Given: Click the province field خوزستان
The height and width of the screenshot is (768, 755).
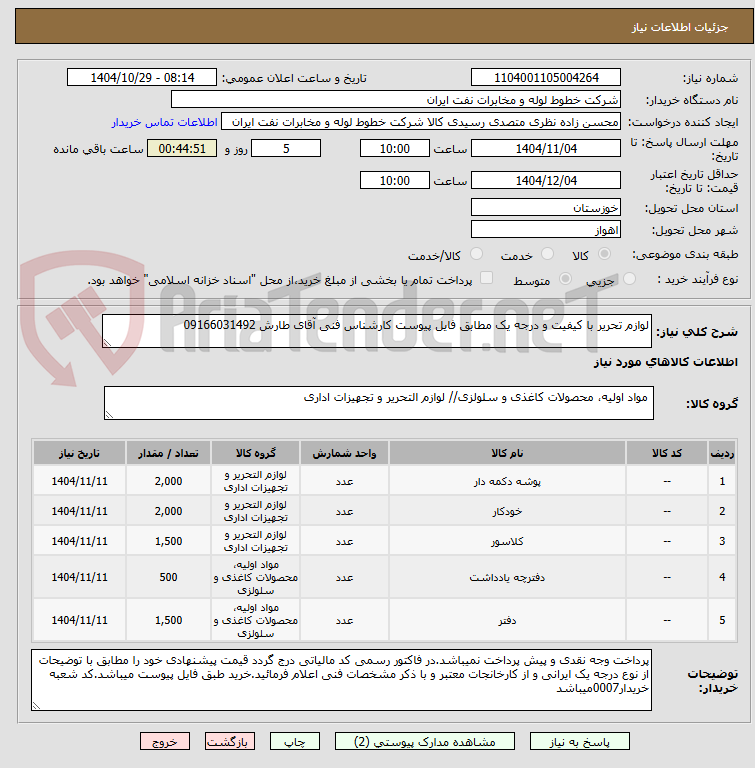Looking at the screenshot, I should (546, 207).
